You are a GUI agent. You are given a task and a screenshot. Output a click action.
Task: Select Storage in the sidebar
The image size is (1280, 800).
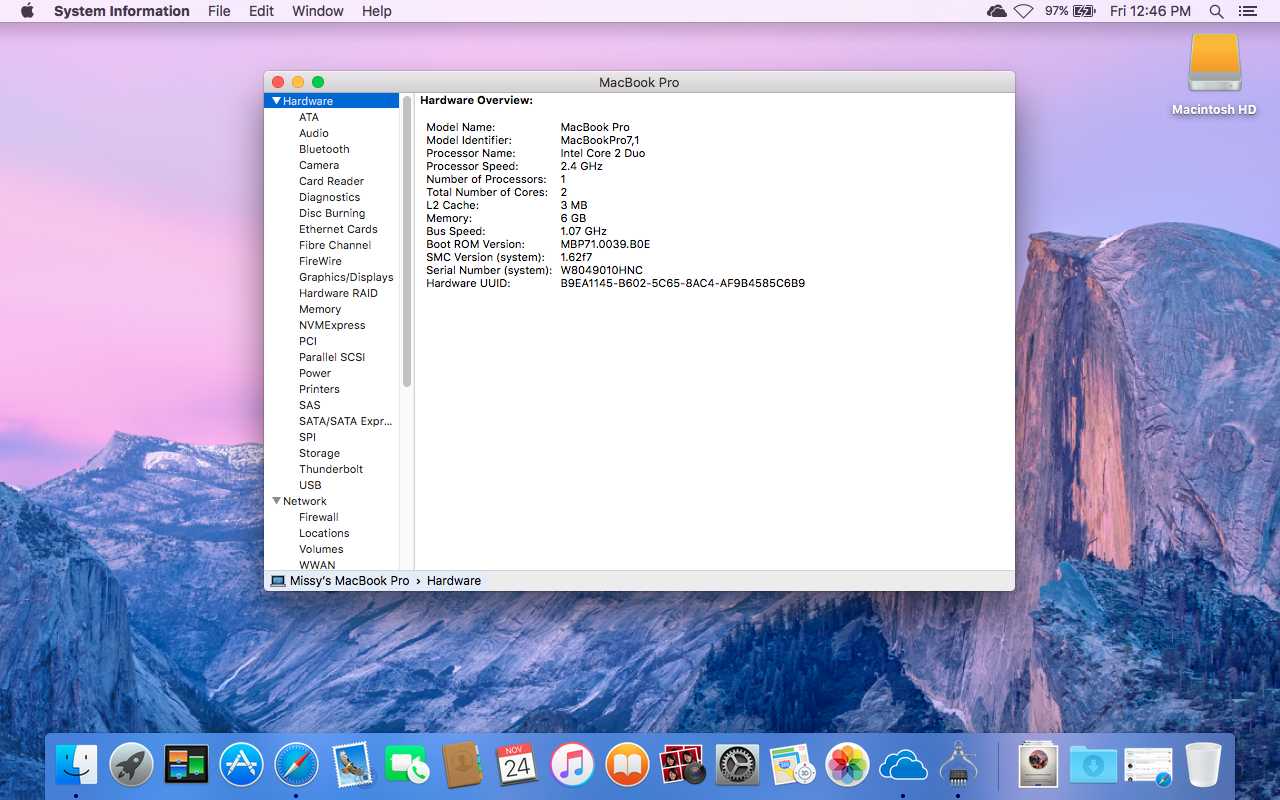click(x=319, y=453)
